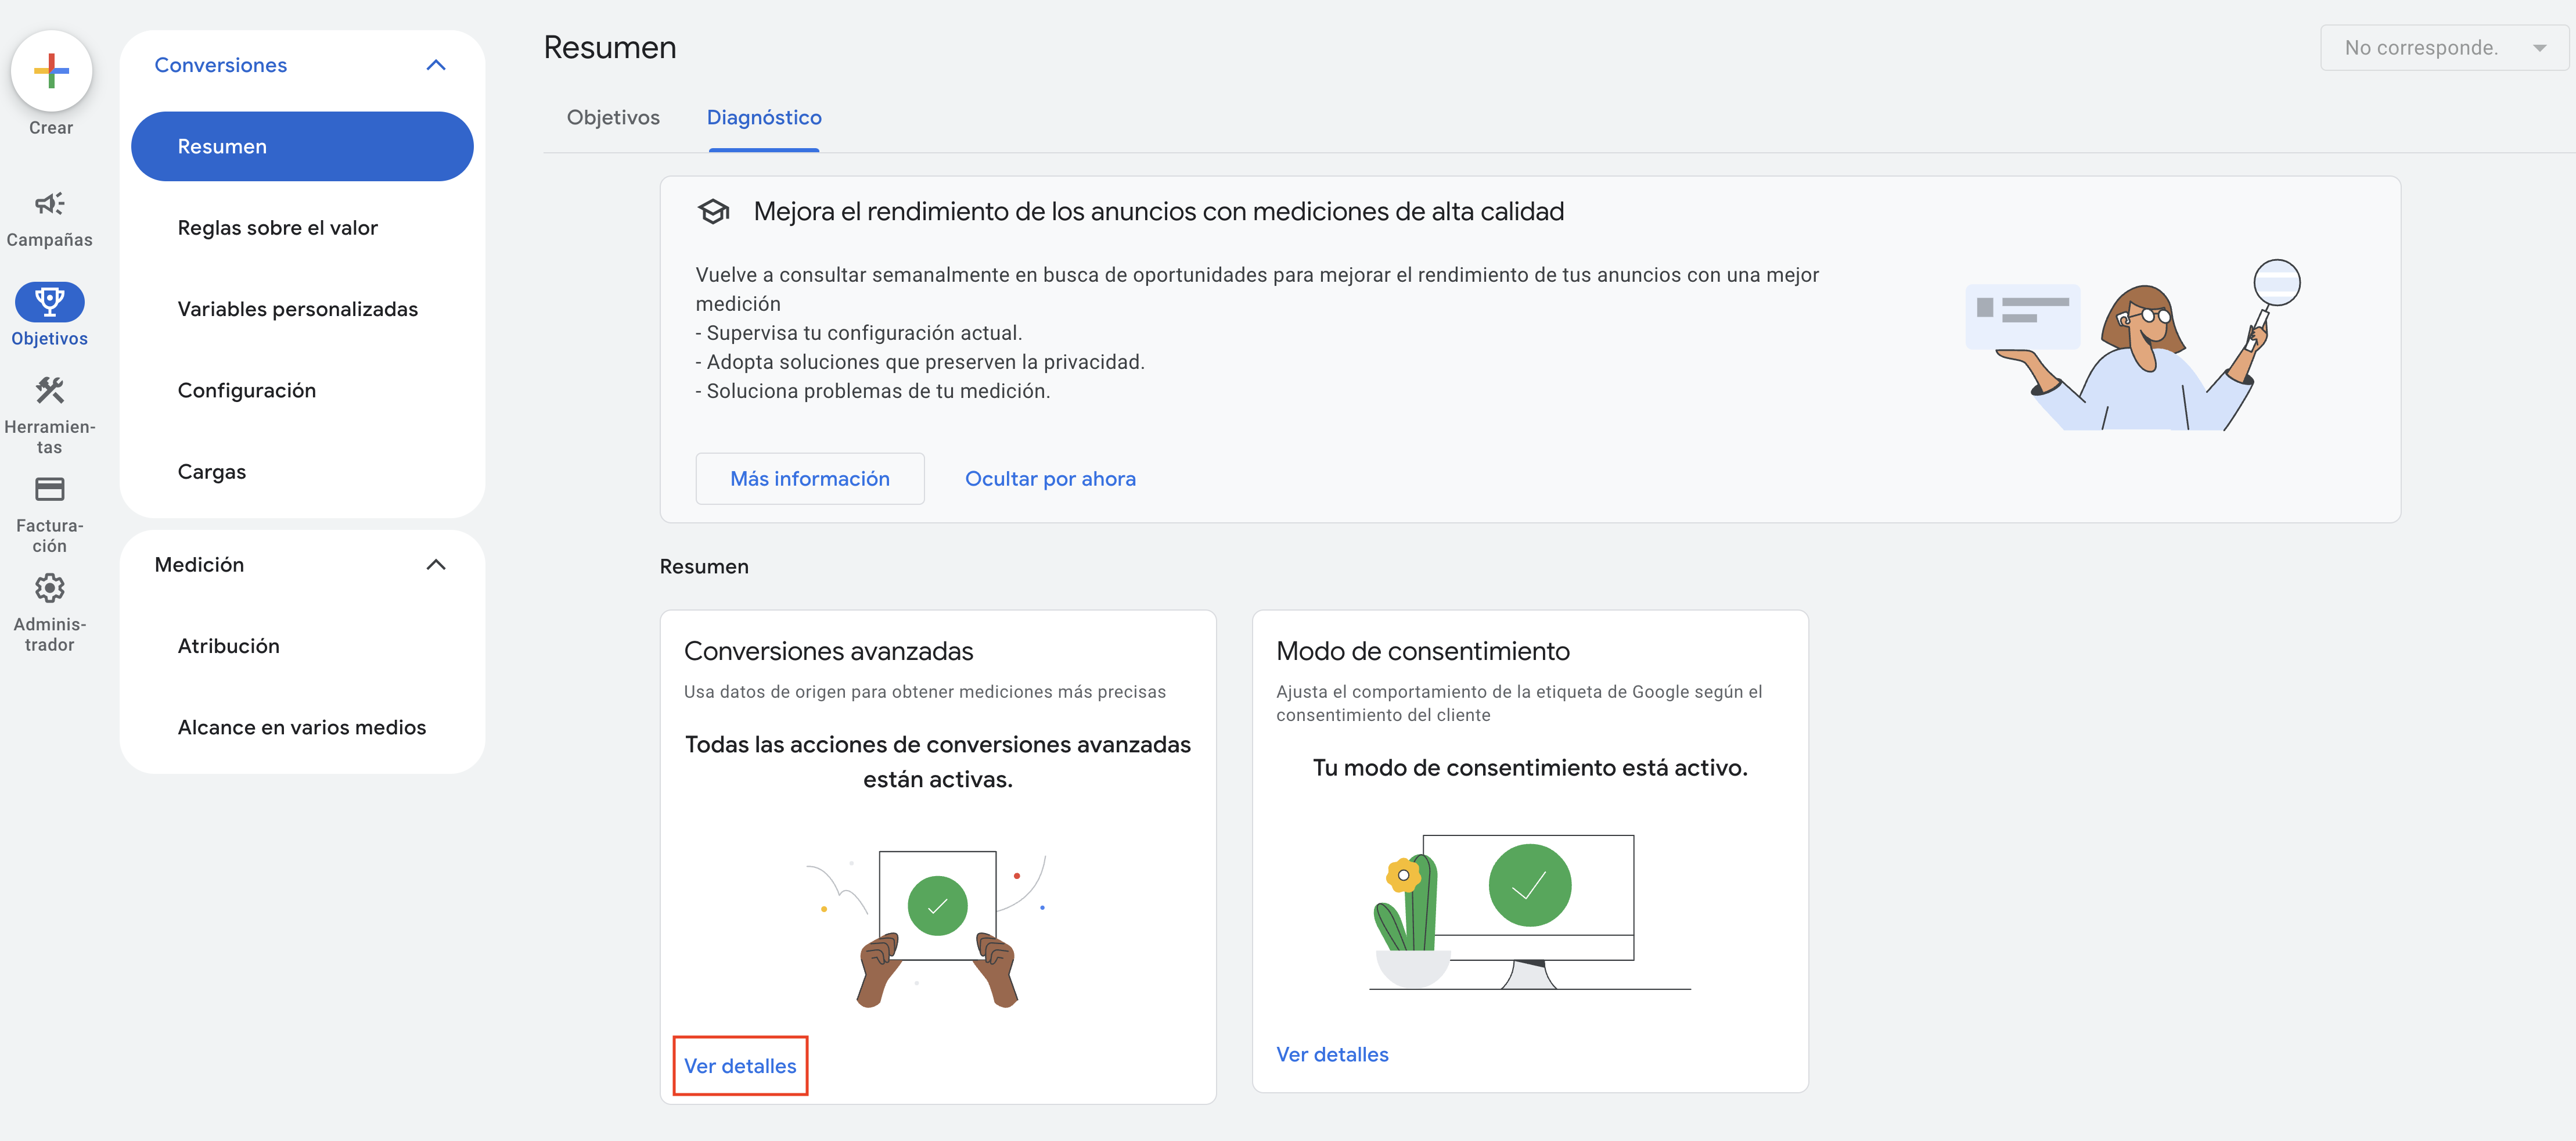Open Variables personalizadas menu item
This screenshot has width=2576, height=1141.
click(298, 309)
